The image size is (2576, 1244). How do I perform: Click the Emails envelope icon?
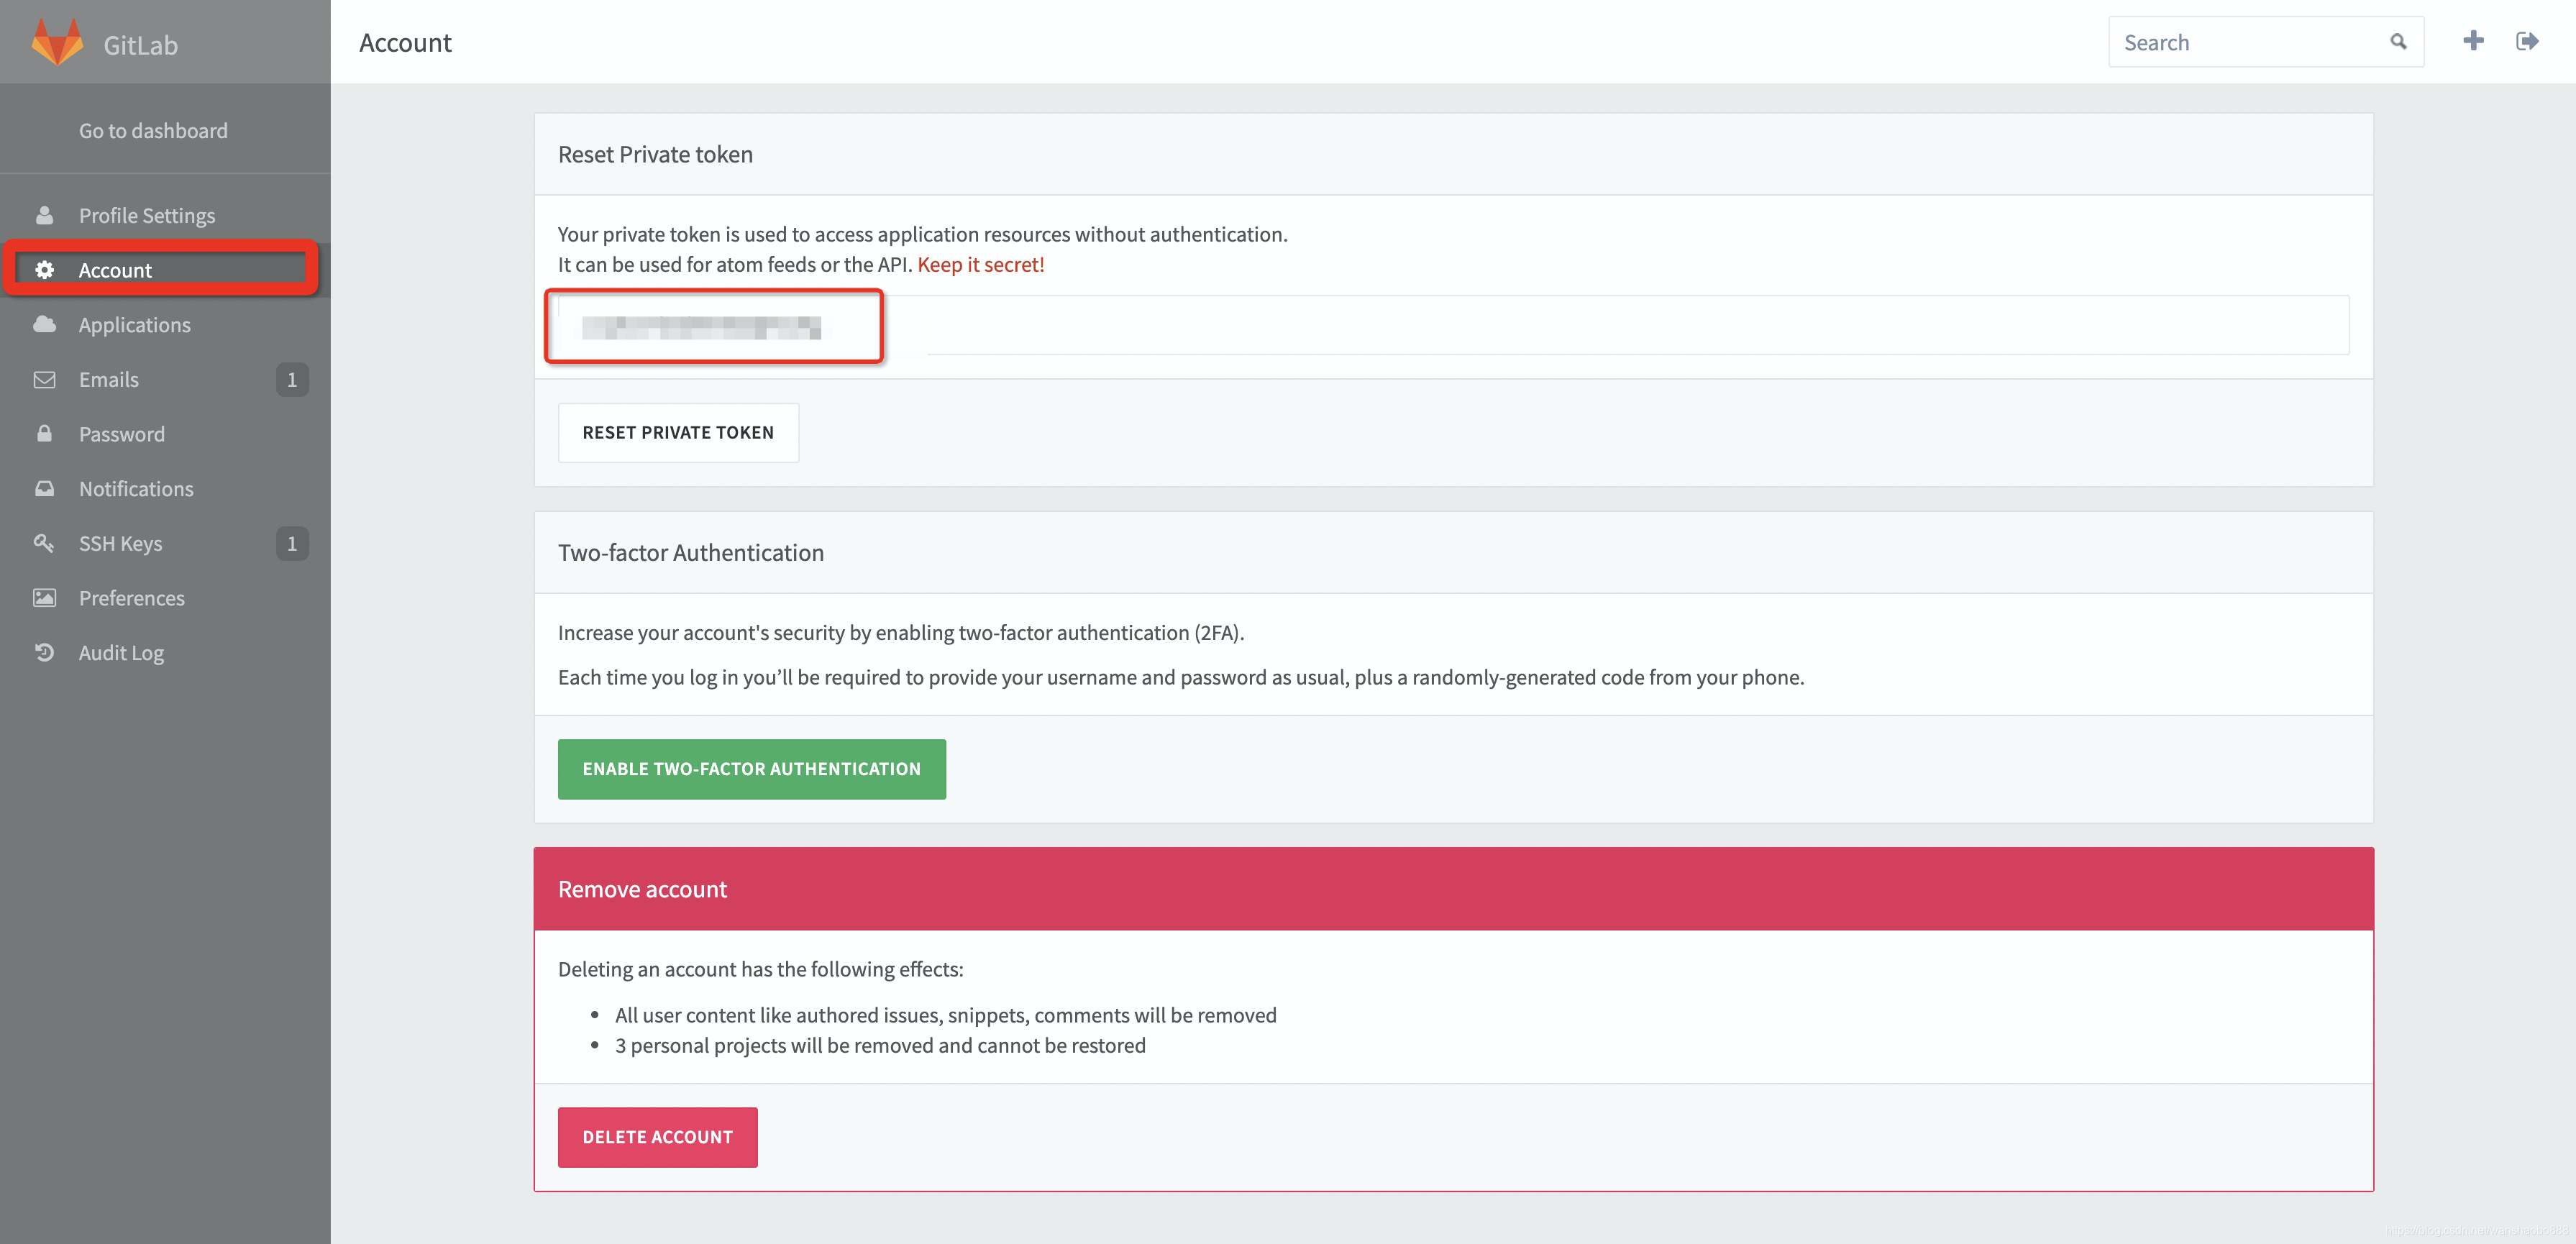44,379
